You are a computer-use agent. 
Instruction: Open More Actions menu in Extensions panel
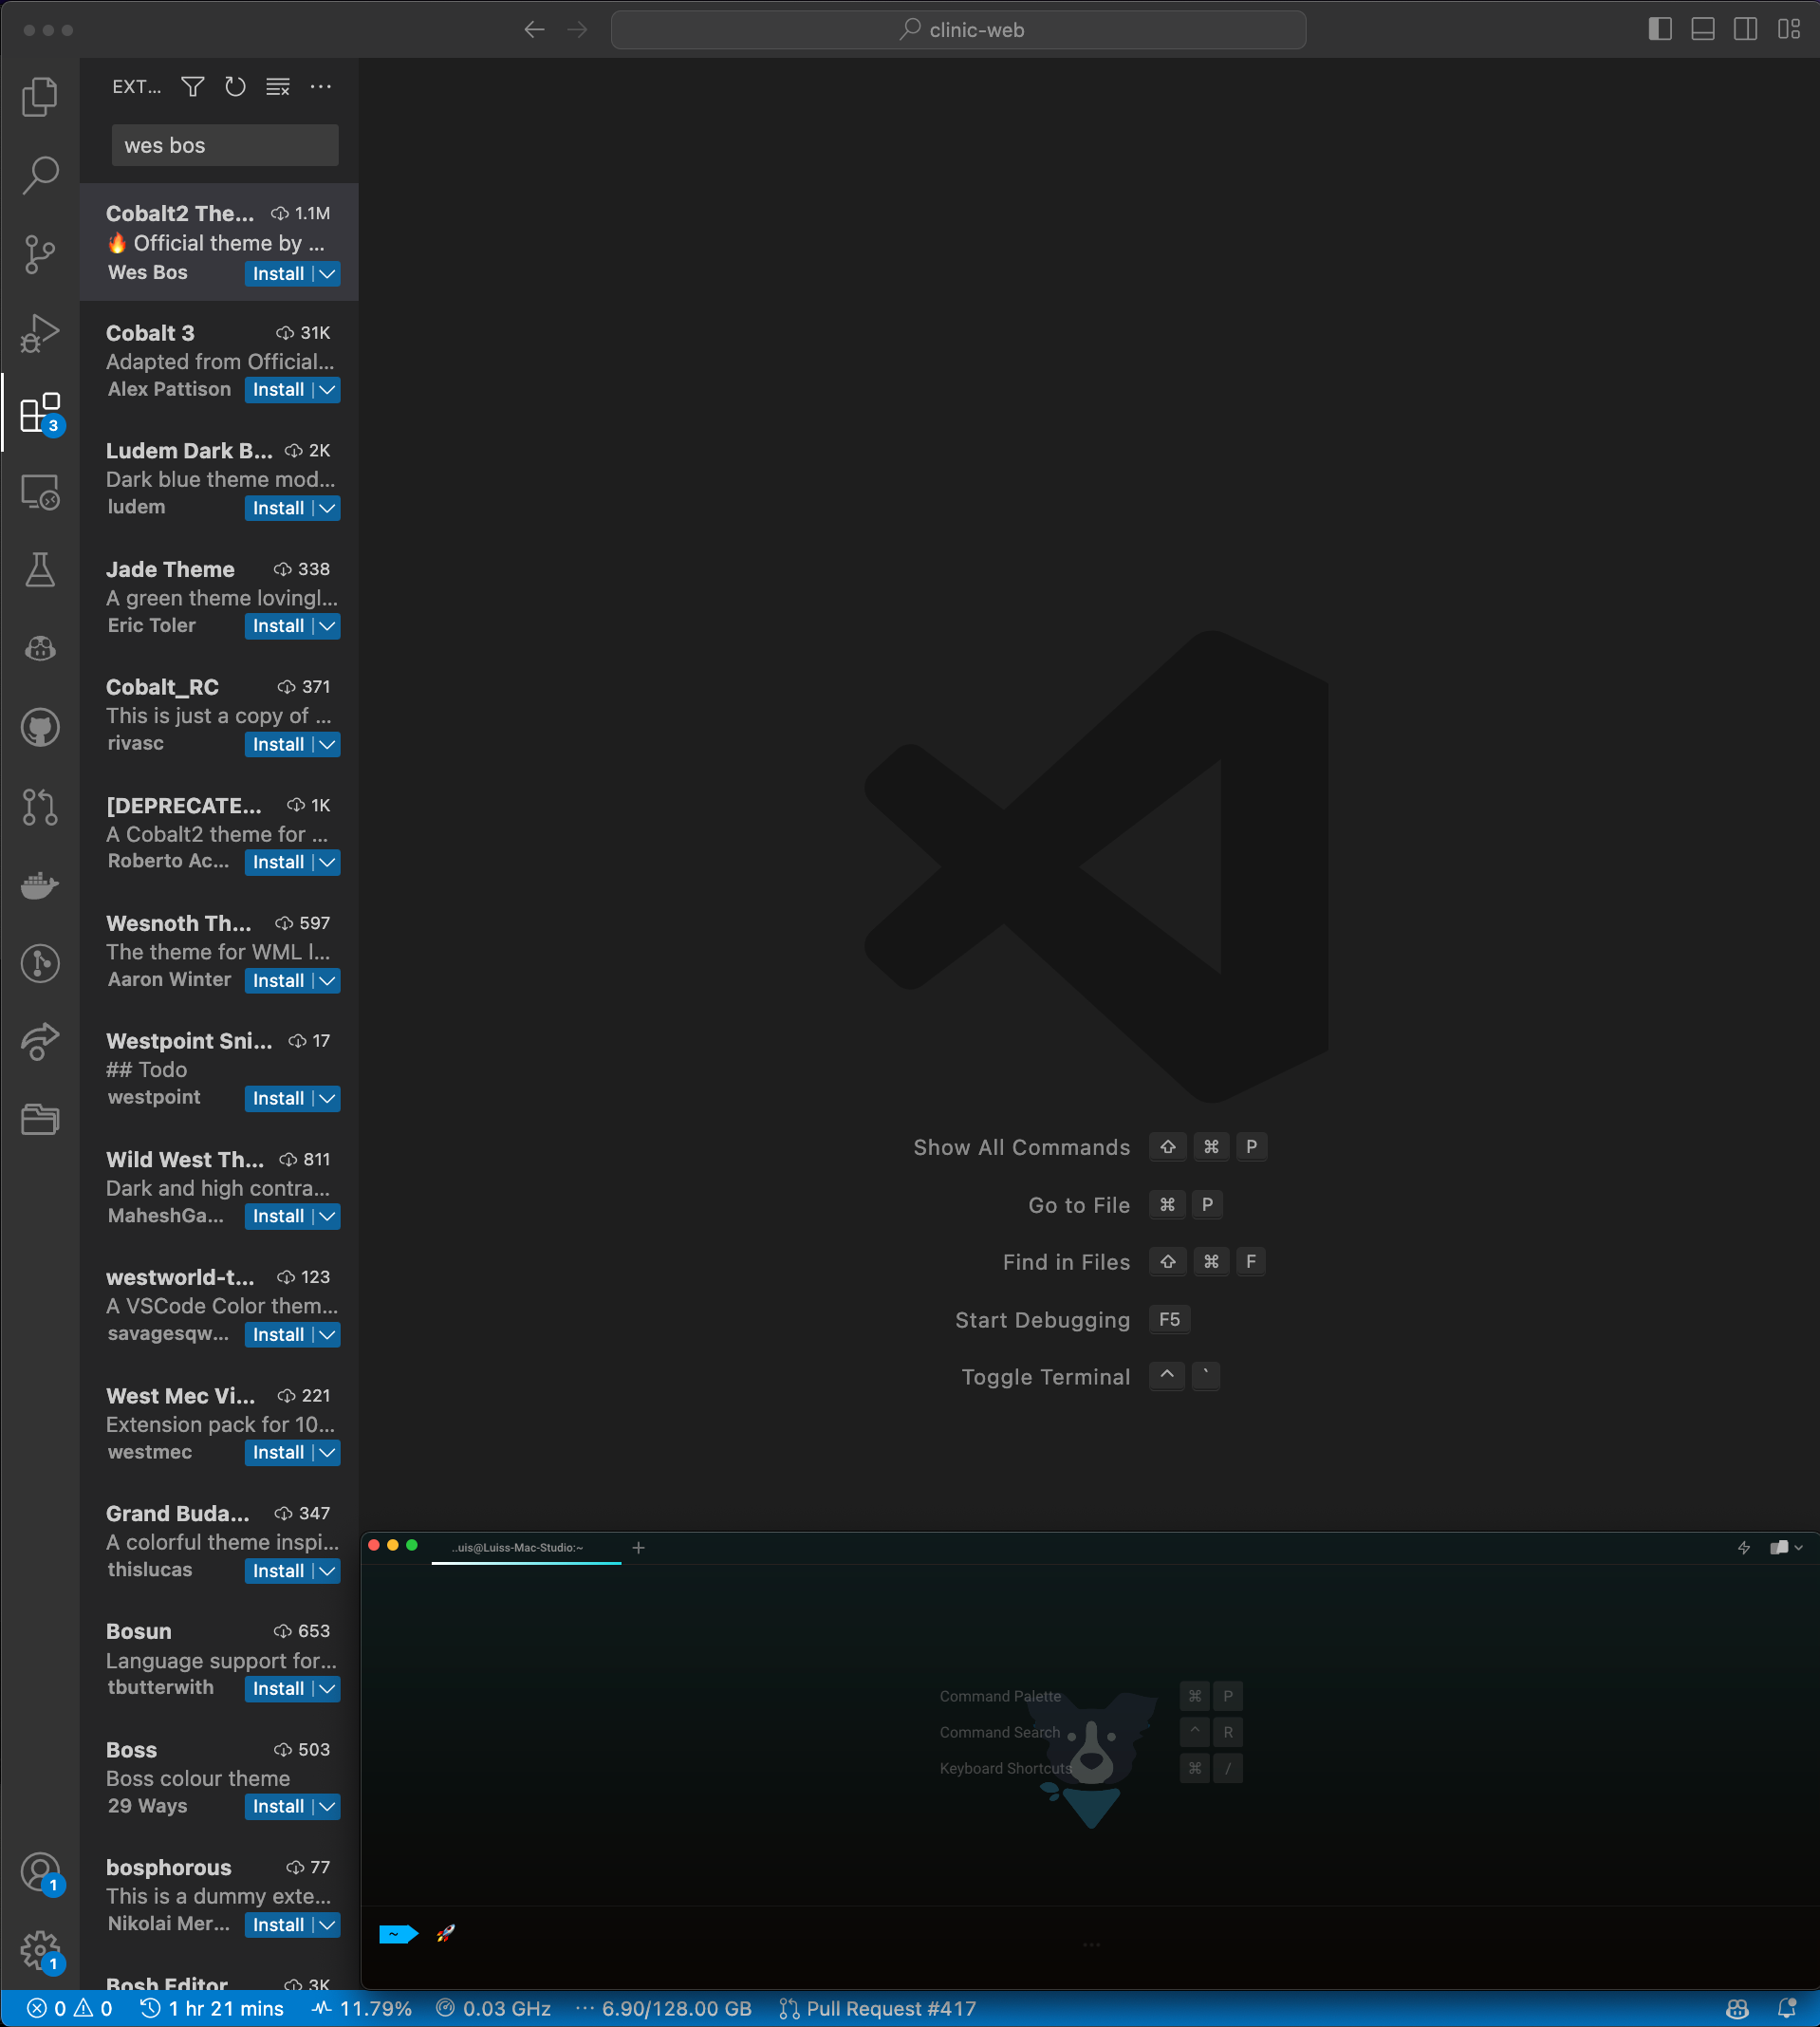coord(321,87)
